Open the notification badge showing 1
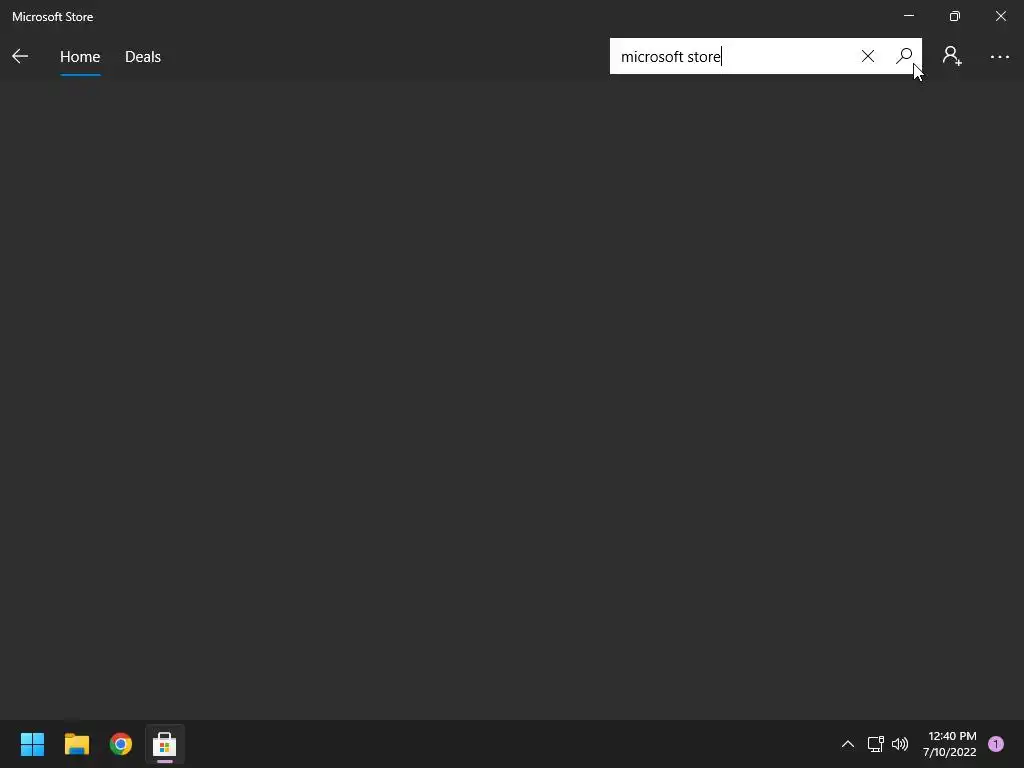The width and height of the screenshot is (1024, 768). point(995,743)
